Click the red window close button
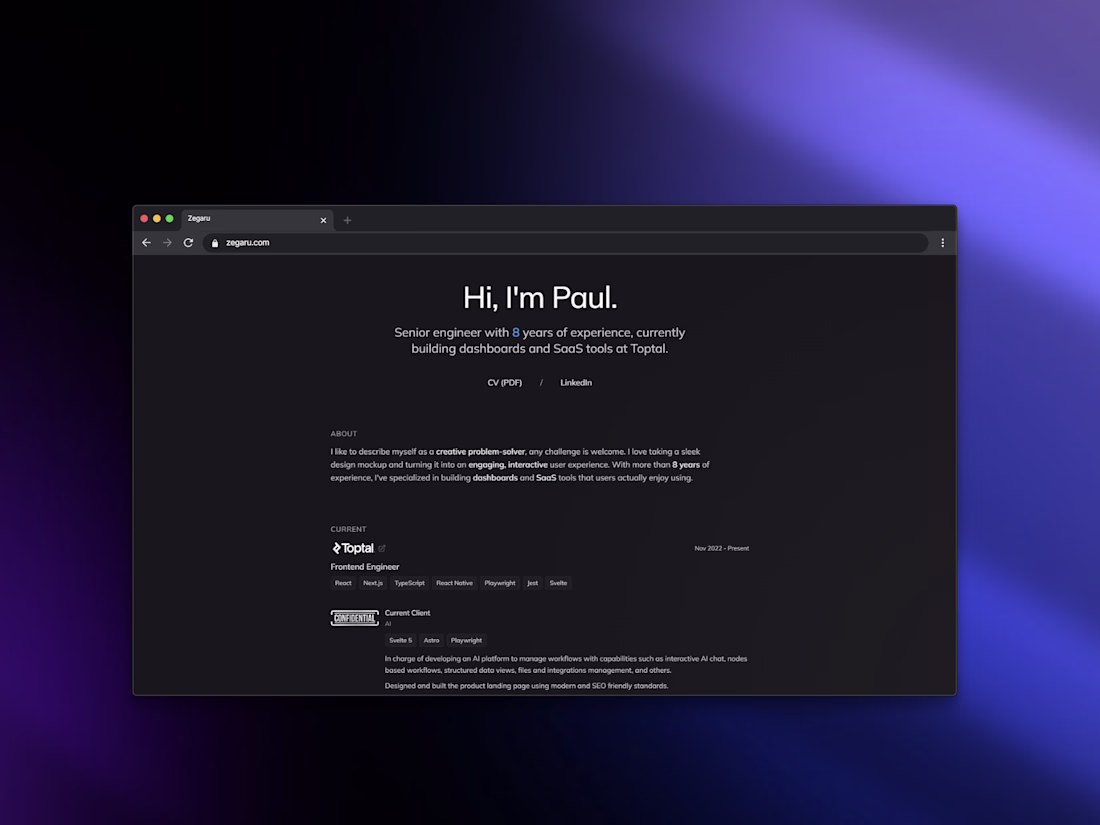This screenshot has height=825, width=1100. click(x=145, y=219)
